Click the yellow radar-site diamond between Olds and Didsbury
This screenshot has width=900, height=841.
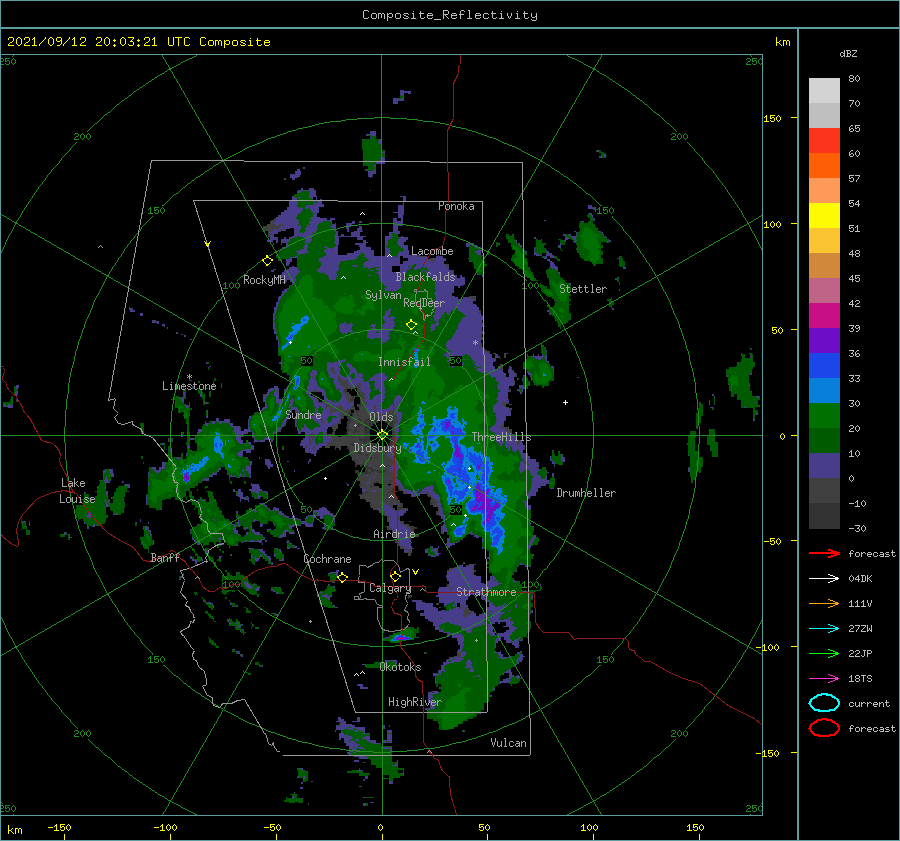tap(382, 435)
